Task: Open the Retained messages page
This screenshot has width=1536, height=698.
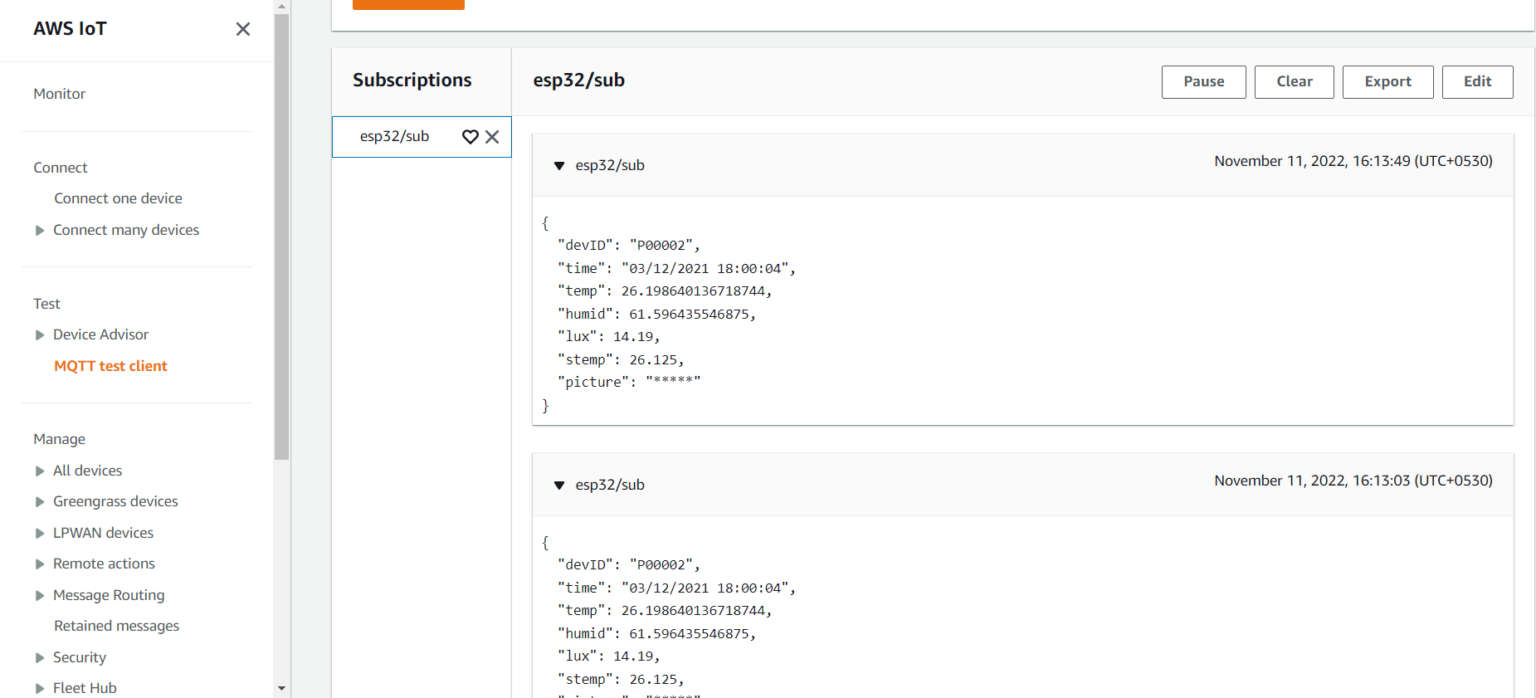Action: pyautogui.click(x=116, y=625)
